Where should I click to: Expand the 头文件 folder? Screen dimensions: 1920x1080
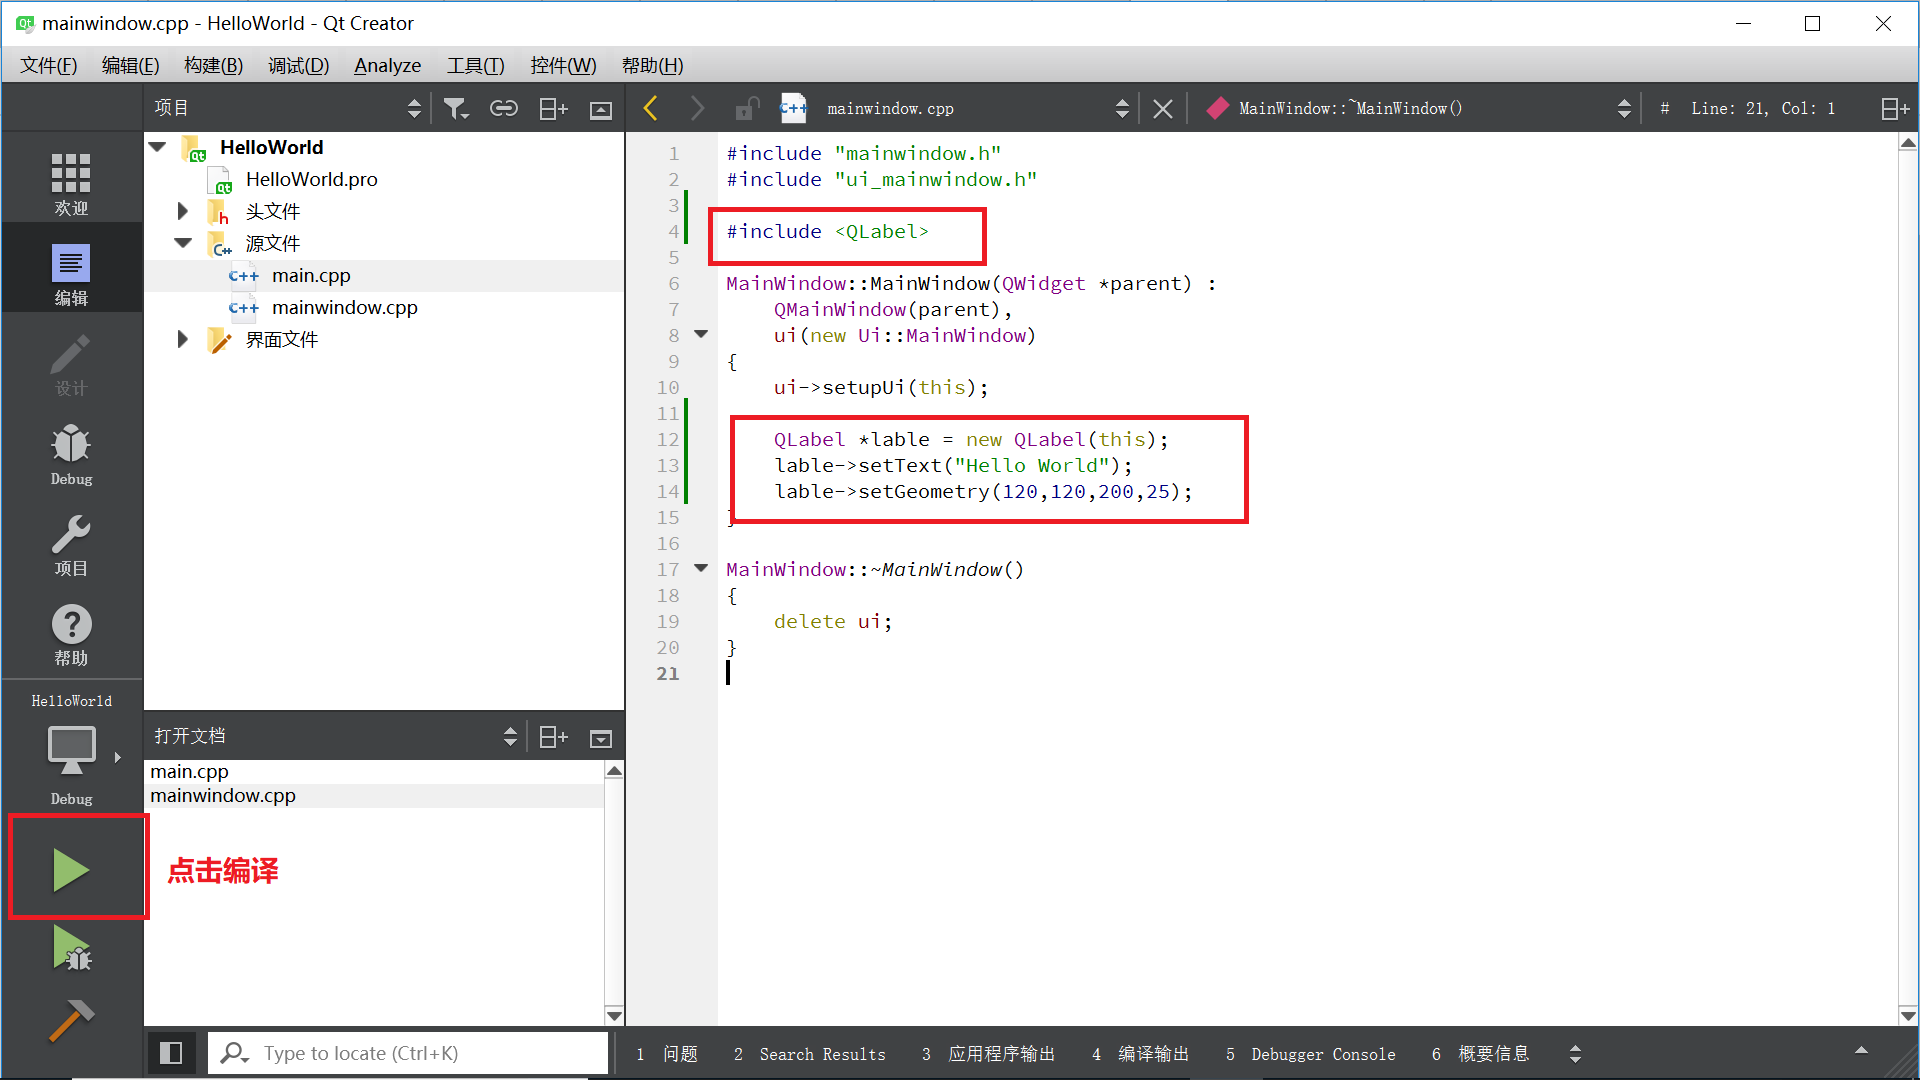point(182,211)
